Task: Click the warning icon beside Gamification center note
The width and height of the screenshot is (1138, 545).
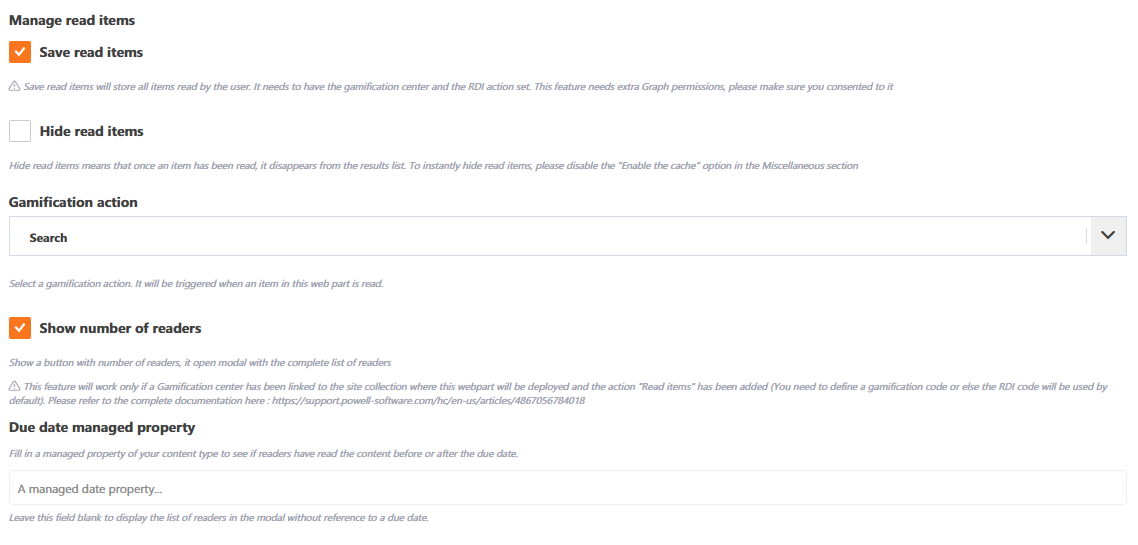Action: (x=15, y=387)
